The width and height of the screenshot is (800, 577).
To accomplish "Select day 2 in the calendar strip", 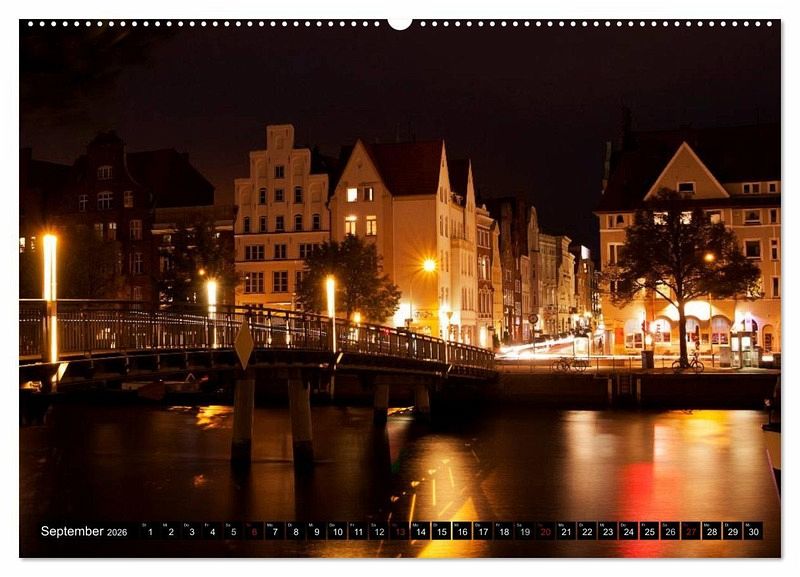I will (x=171, y=531).
